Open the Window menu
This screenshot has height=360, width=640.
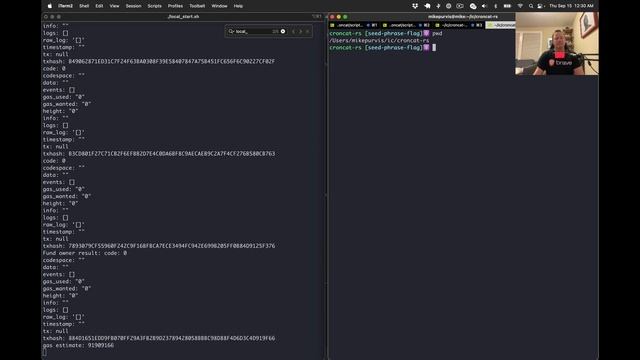(219, 6)
